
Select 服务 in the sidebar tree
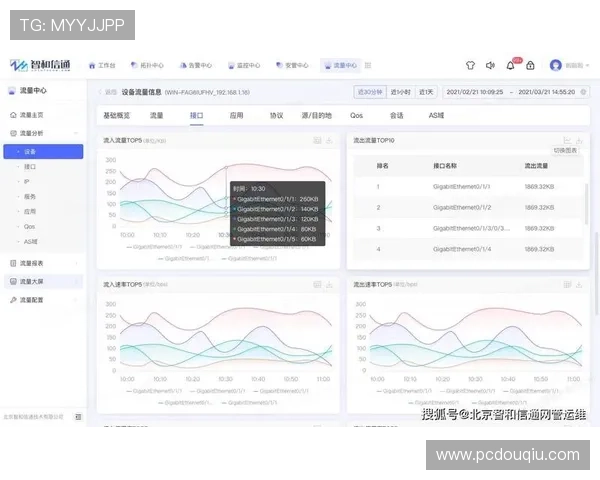[30, 196]
